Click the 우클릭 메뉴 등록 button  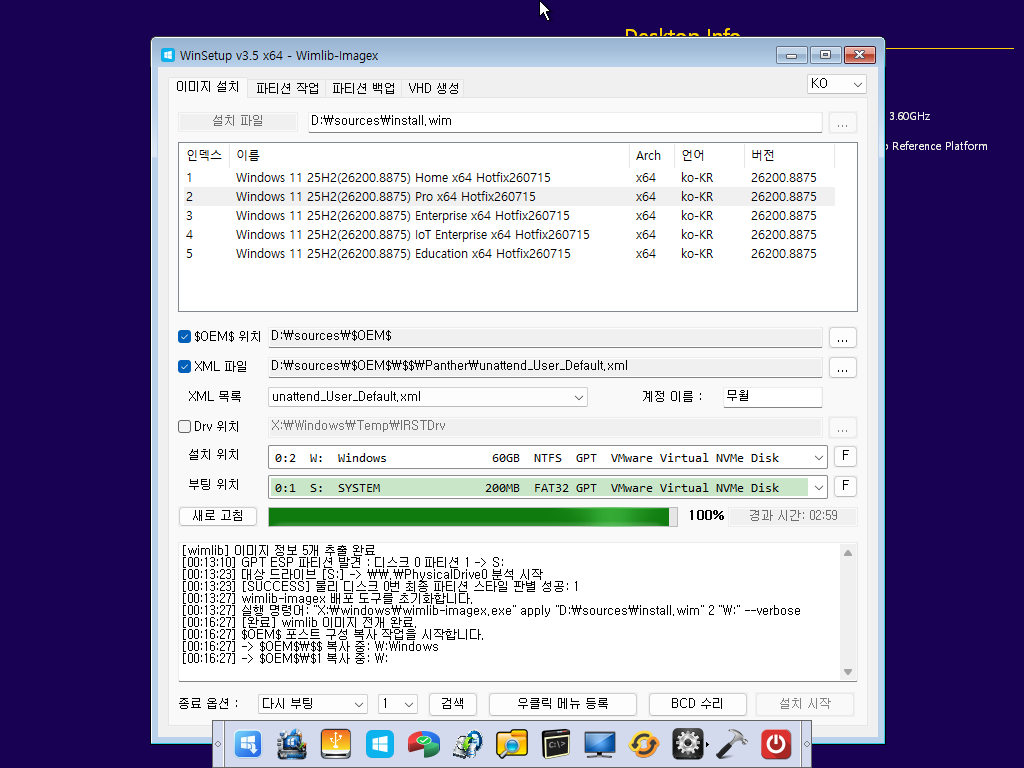(x=563, y=704)
